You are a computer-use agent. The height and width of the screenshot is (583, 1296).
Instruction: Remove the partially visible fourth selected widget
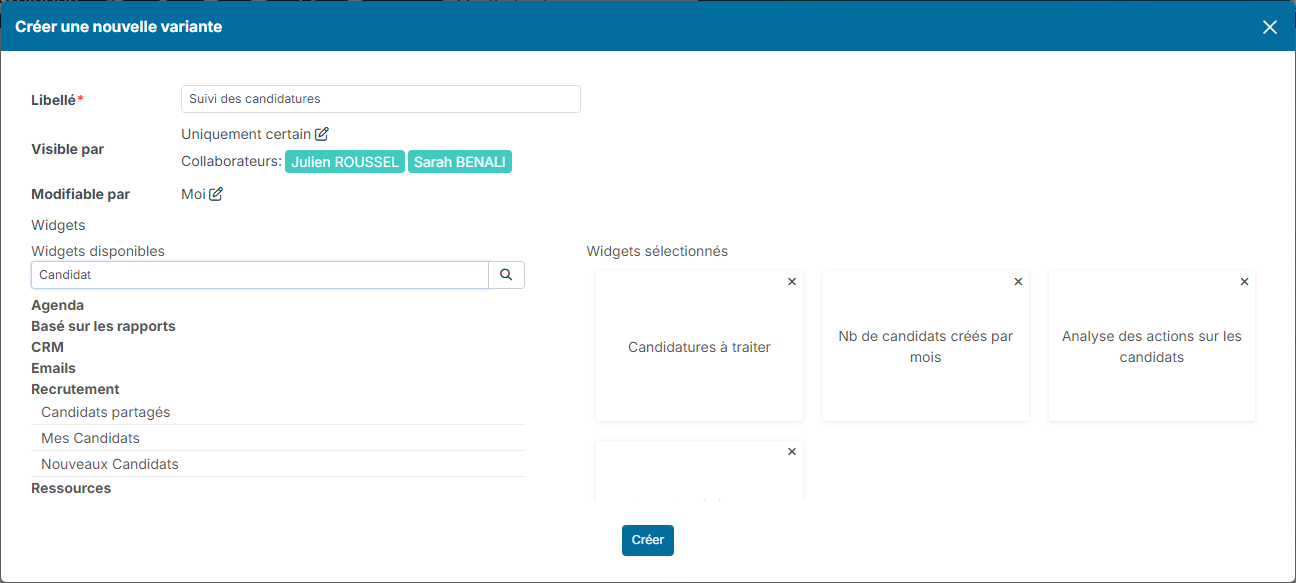(792, 452)
